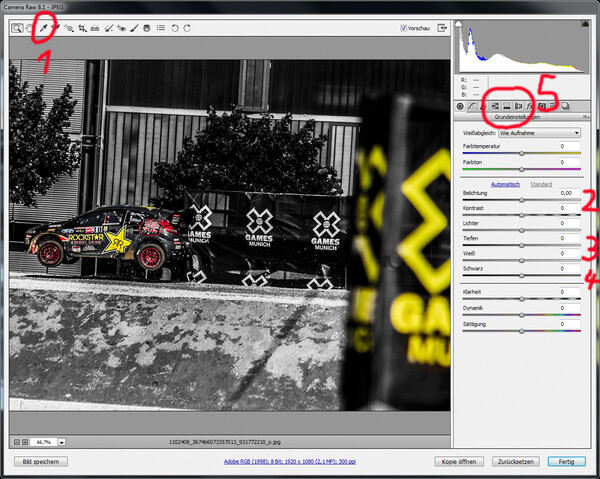Open the Camera Calibration tab
This screenshot has height=479, width=600.
pos(542,106)
